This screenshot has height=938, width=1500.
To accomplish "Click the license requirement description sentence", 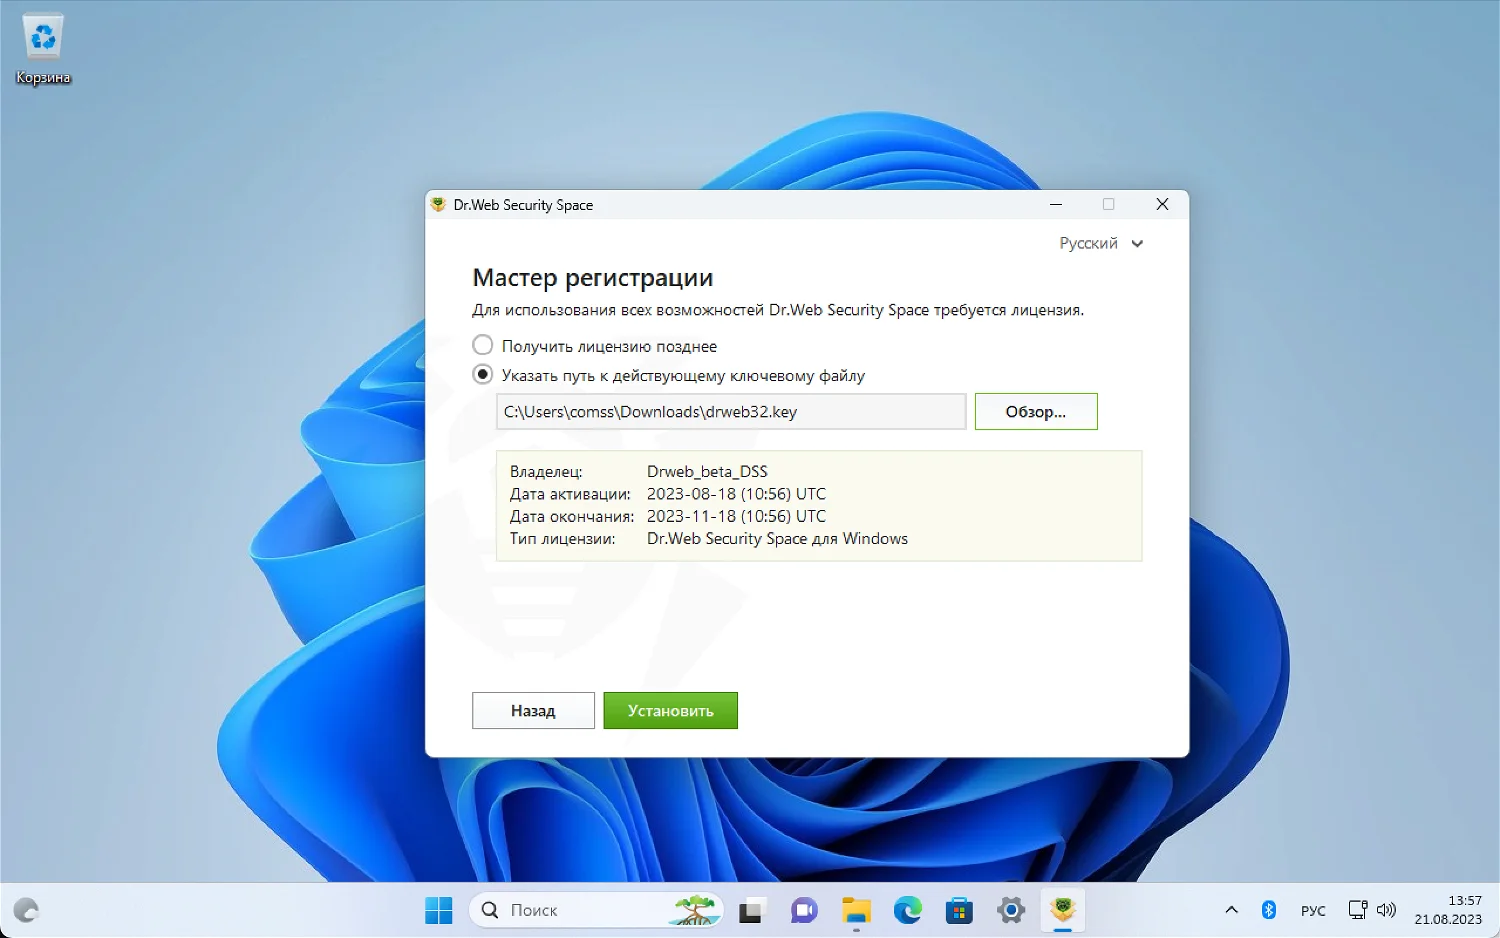I will [x=778, y=310].
